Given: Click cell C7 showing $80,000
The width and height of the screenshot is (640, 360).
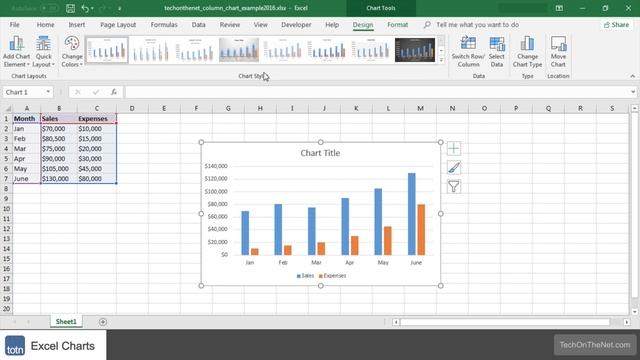Looking at the screenshot, I should 97,178.
